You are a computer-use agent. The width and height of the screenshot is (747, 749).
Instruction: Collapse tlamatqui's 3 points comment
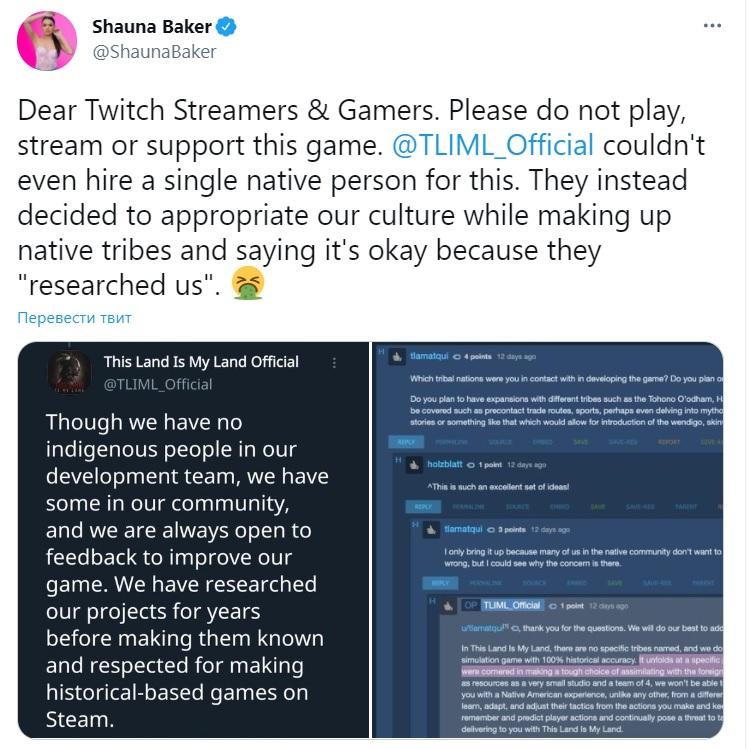[x=416, y=524]
